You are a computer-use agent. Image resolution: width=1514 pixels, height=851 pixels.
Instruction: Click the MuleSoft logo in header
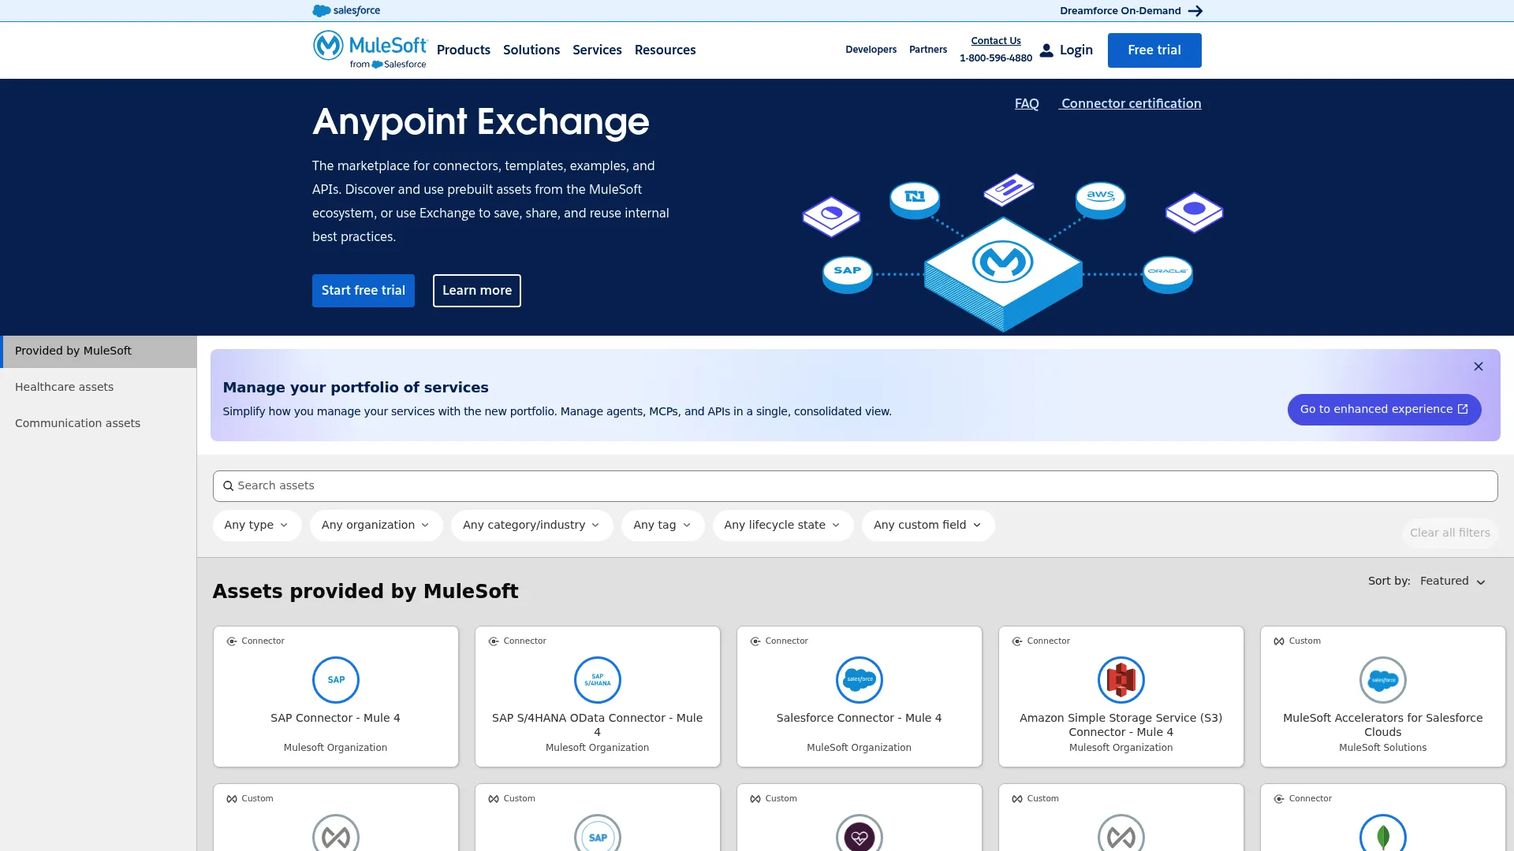click(x=370, y=49)
